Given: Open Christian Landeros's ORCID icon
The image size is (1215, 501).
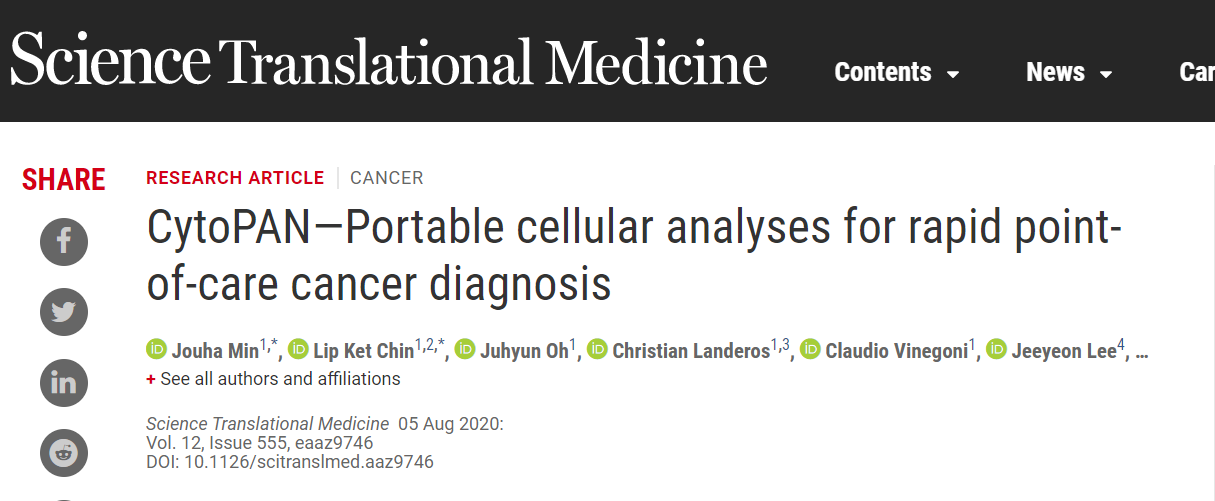Looking at the screenshot, I should point(597,350).
